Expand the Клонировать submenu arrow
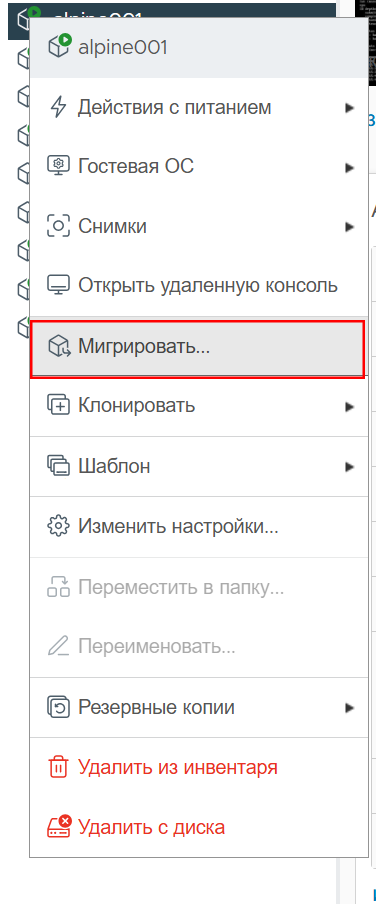This screenshot has height=904, width=376. (x=349, y=406)
